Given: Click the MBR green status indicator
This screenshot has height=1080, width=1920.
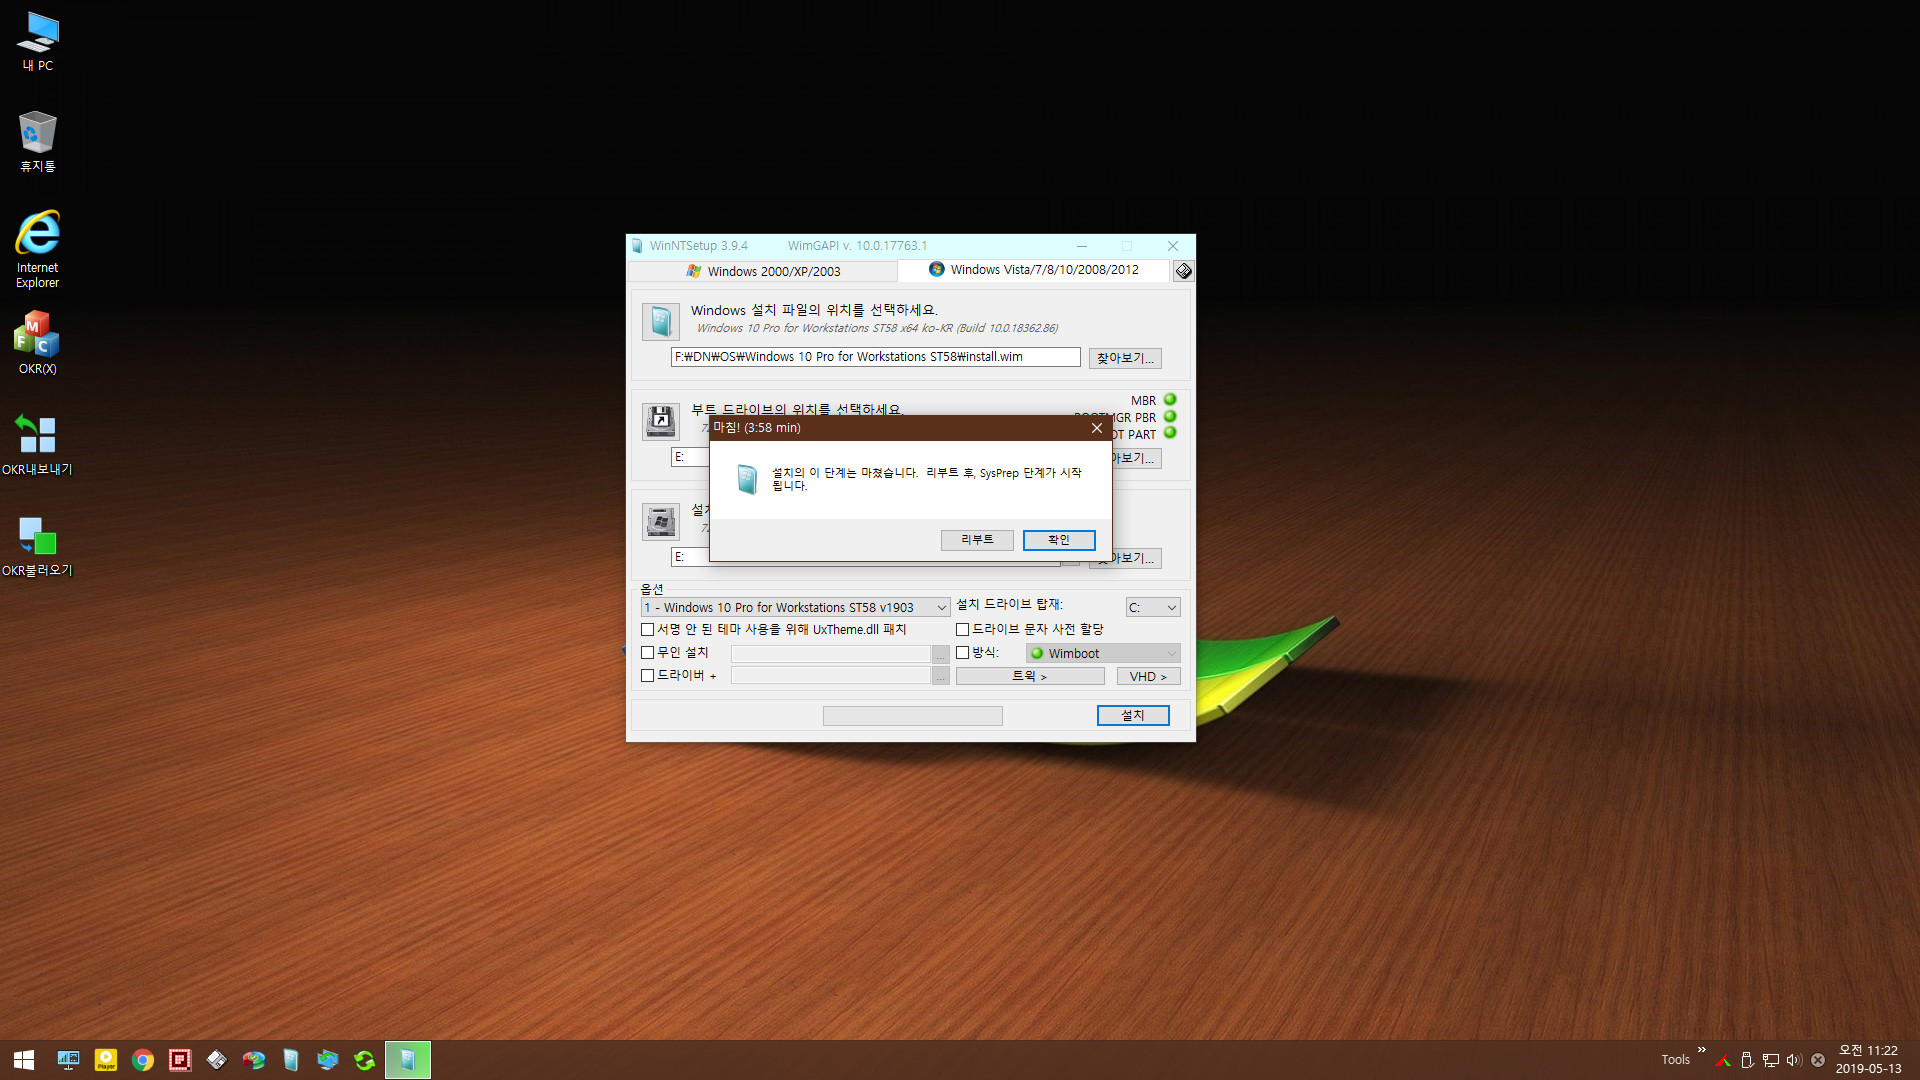Looking at the screenshot, I should [1170, 400].
